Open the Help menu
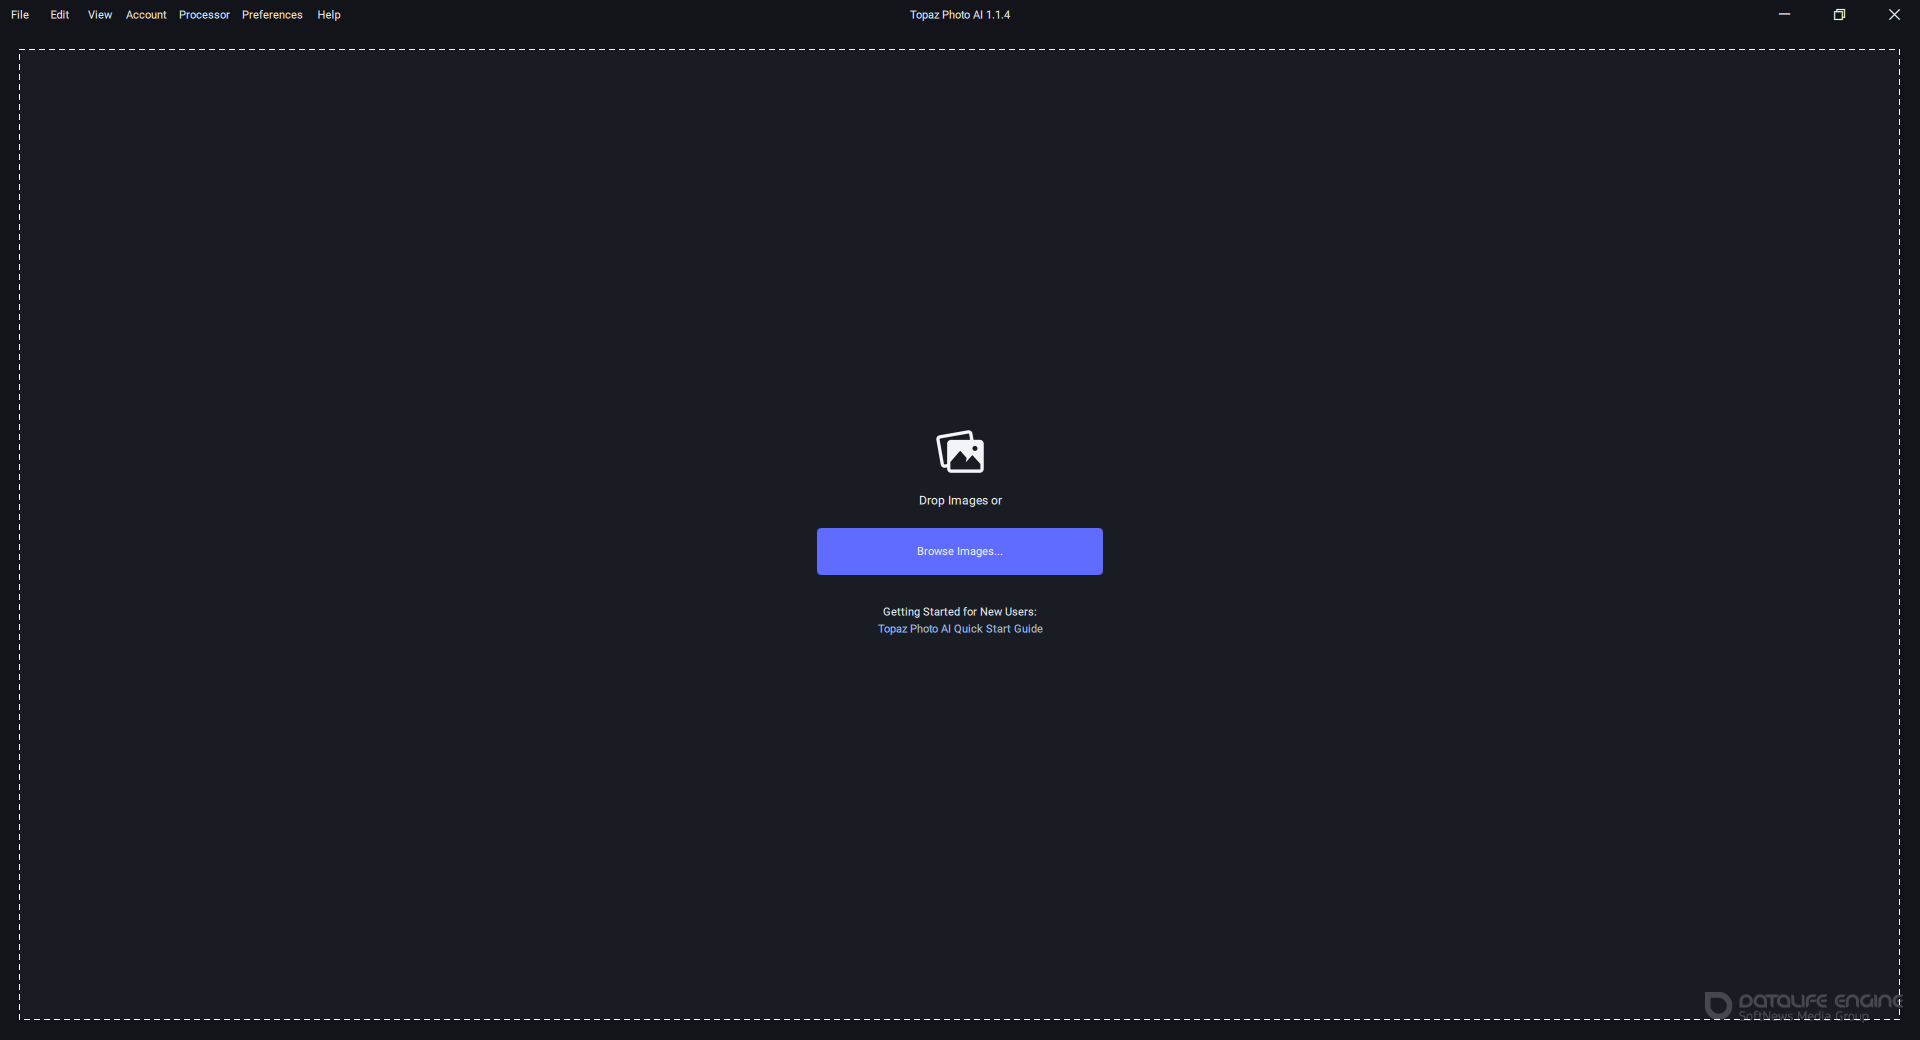This screenshot has height=1040, width=1920. (329, 15)
